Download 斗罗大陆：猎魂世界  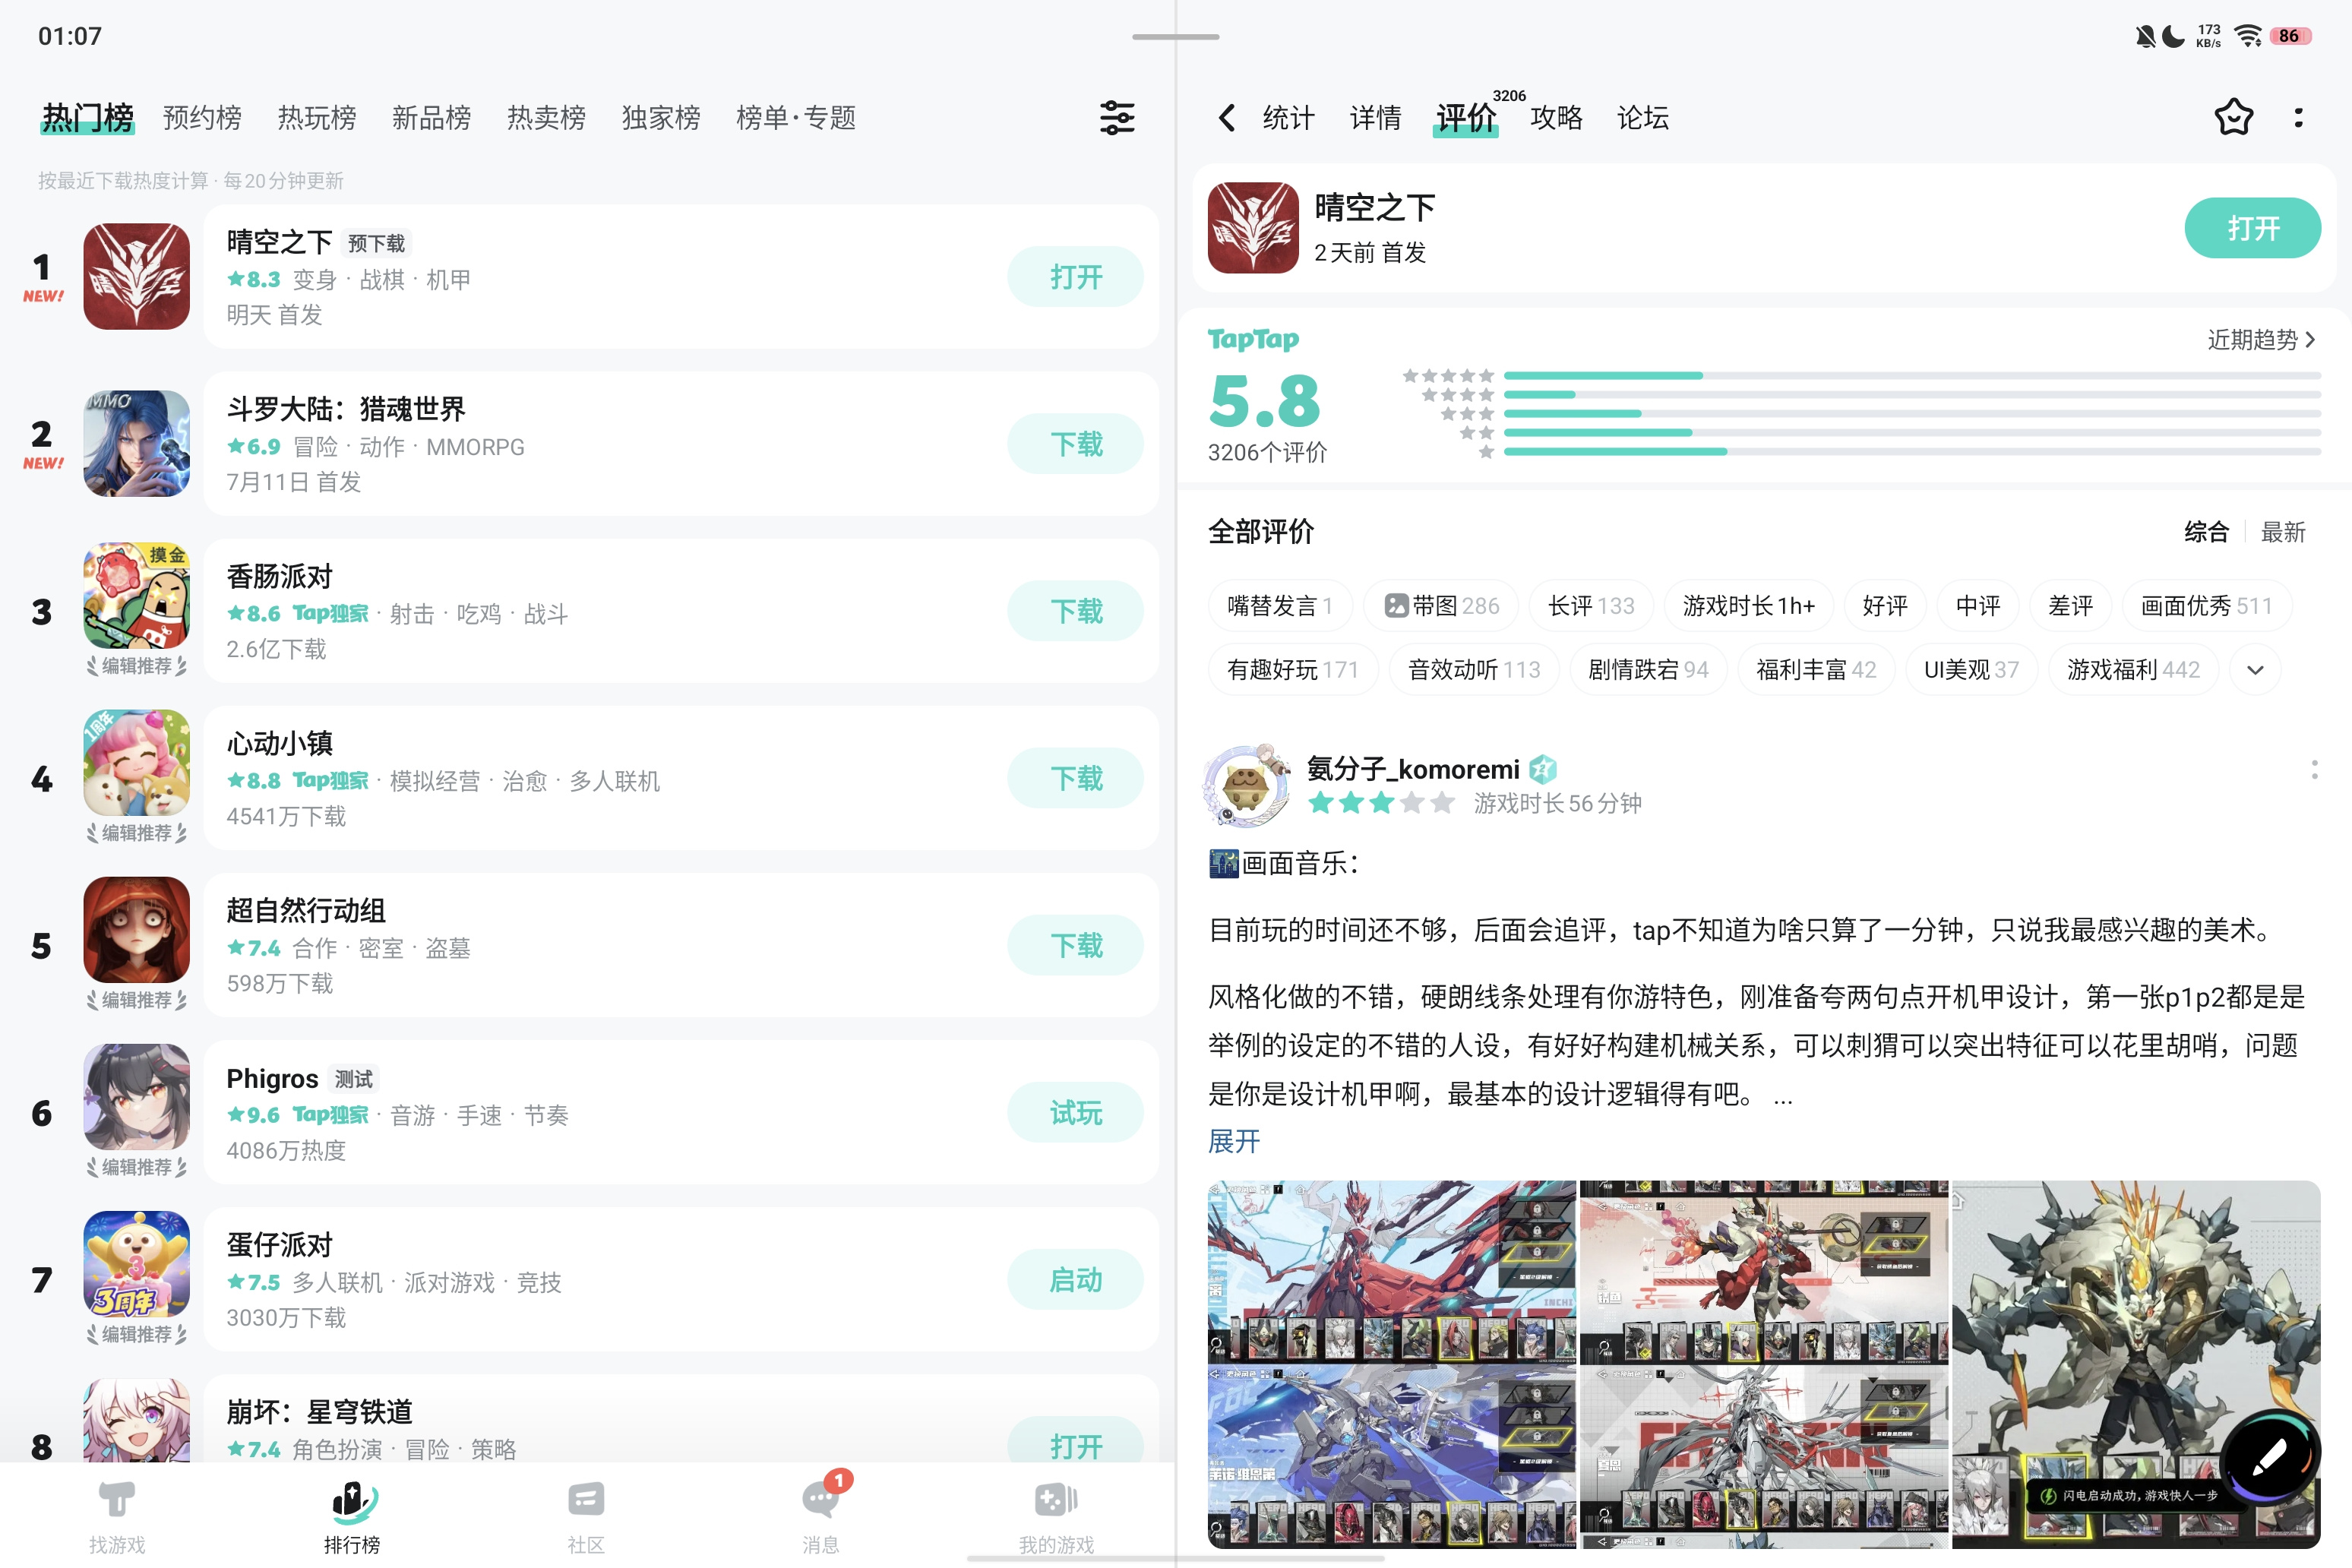[1075, 444]
